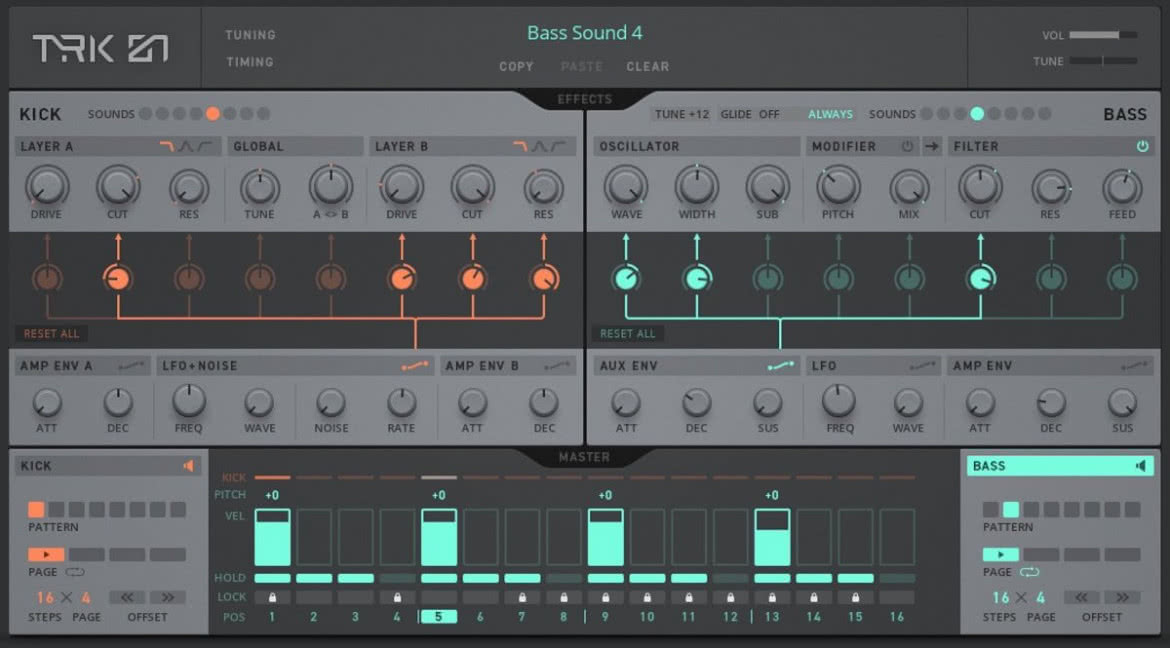Click Amp Env B modulation icon

(x=557, y=366)
